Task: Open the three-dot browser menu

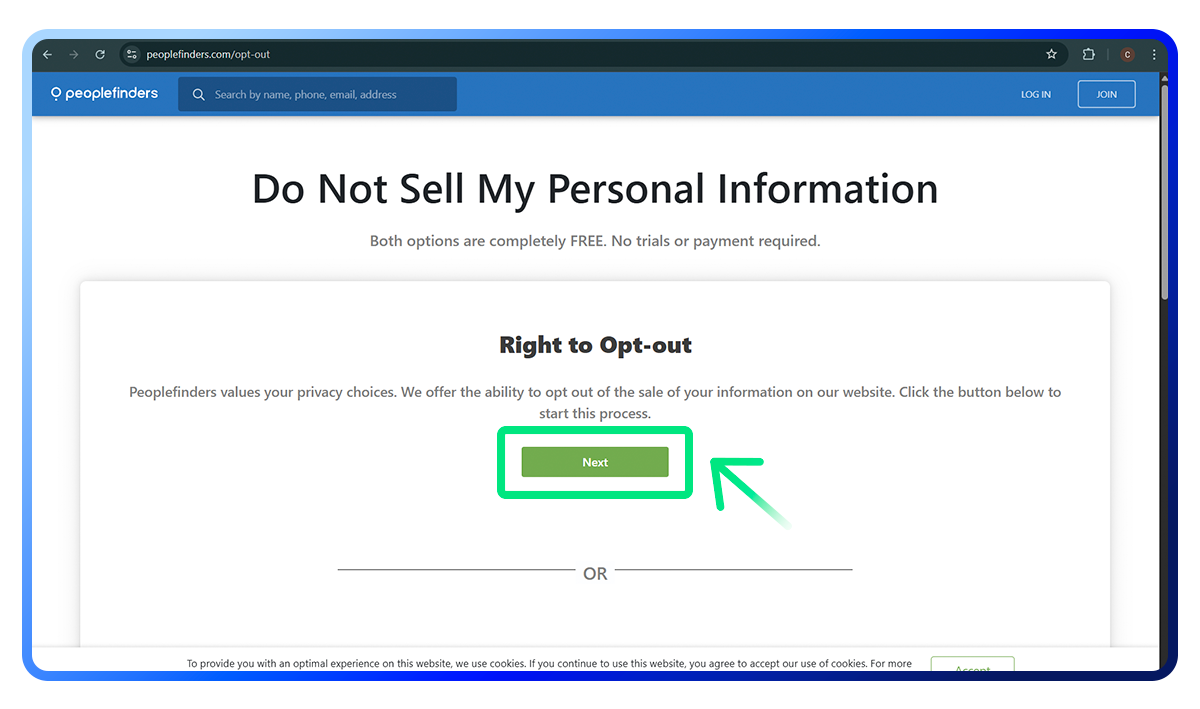Action: [1155, 55]
